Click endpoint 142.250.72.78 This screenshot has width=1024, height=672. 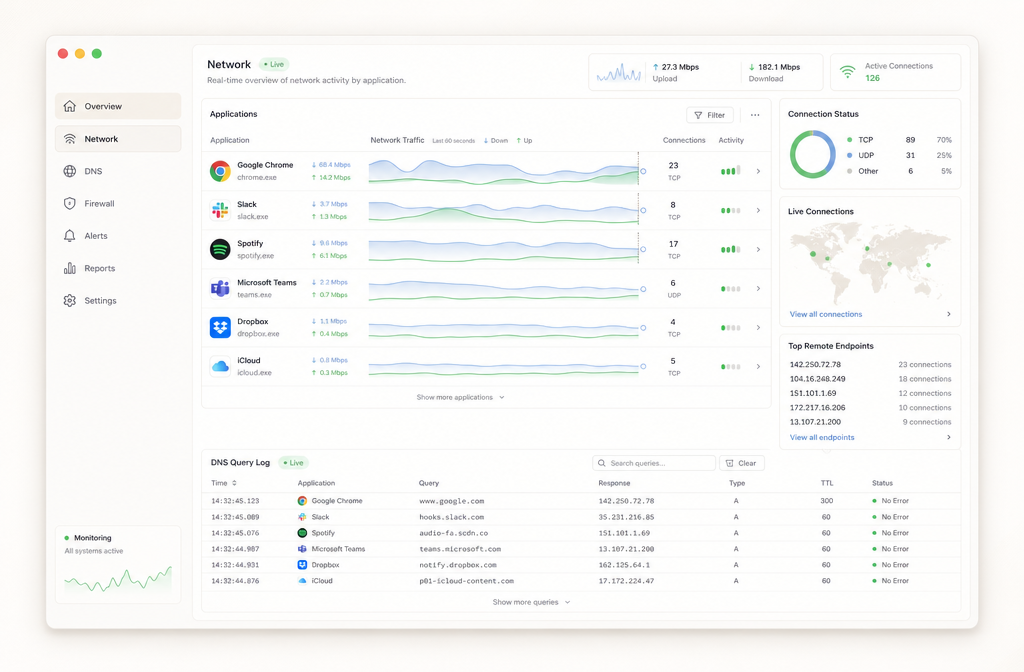click(815, 364)
